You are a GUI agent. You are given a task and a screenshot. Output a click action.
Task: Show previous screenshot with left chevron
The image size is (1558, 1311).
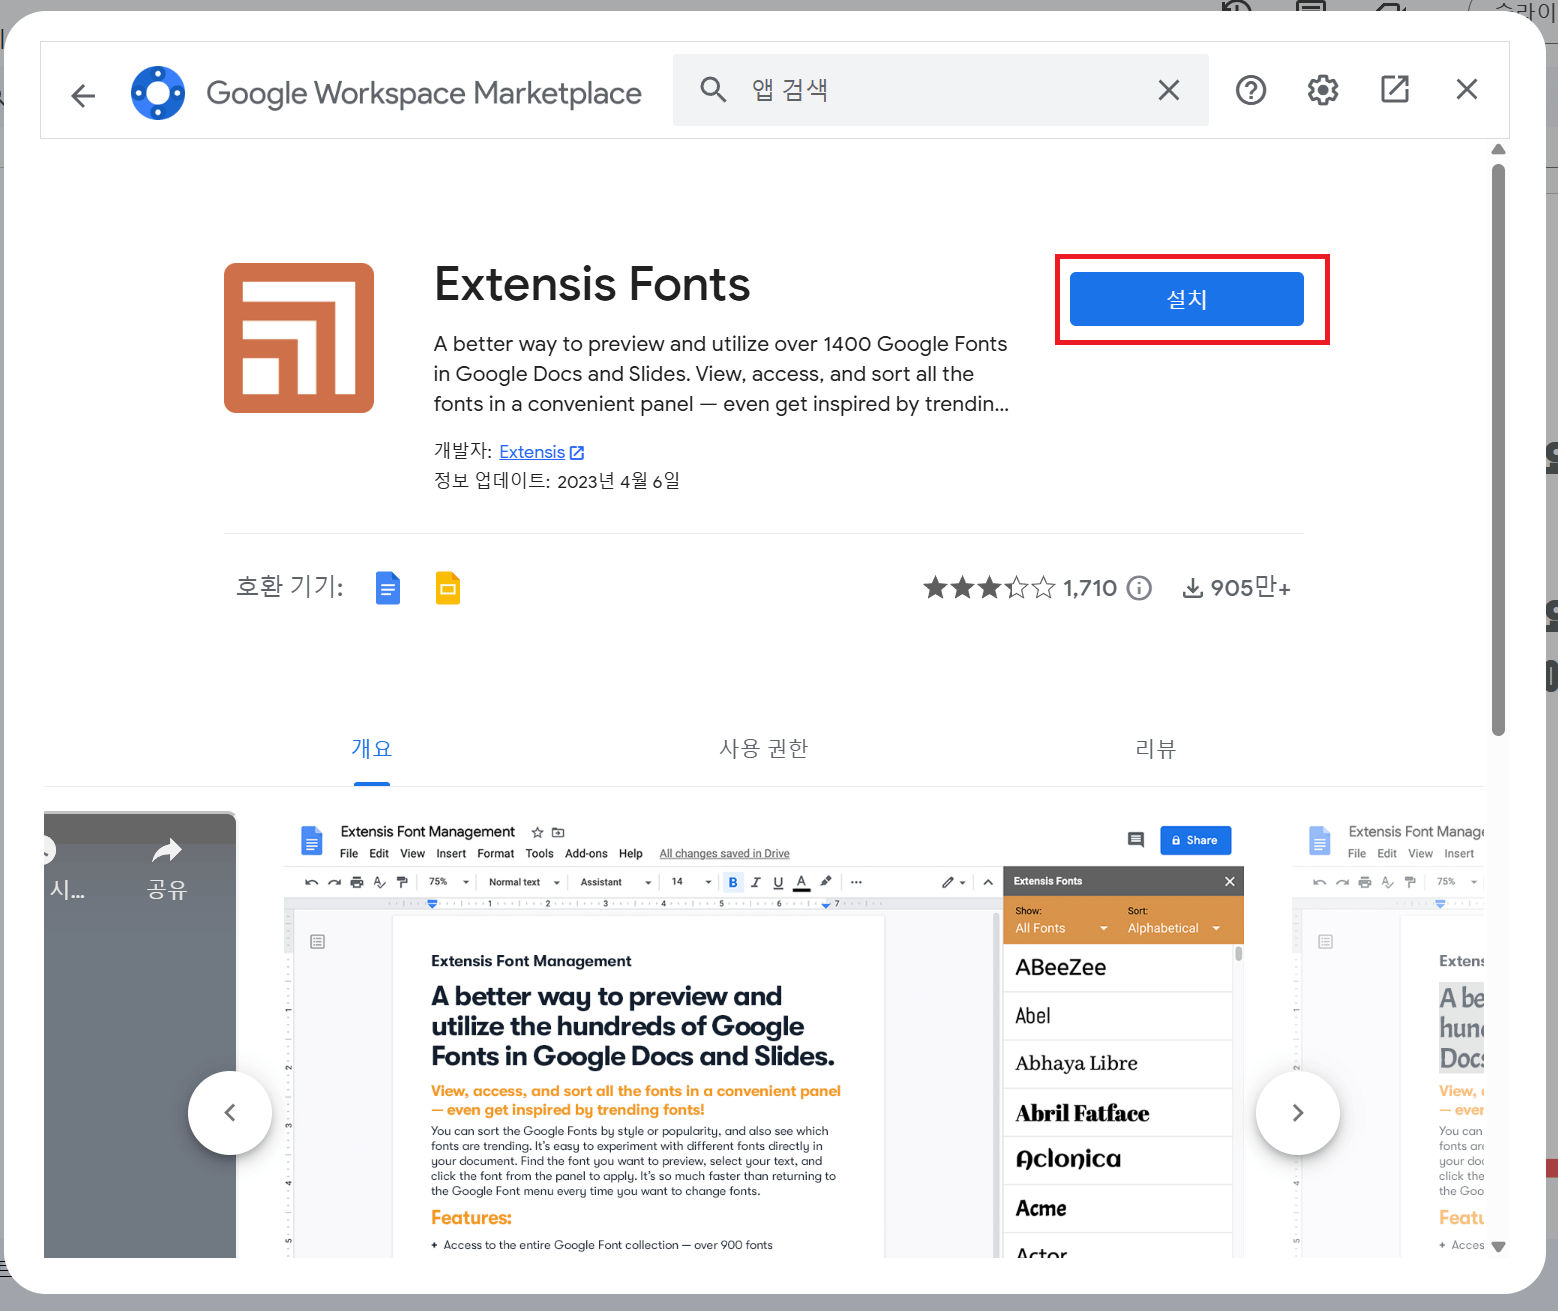point(230,1113)
